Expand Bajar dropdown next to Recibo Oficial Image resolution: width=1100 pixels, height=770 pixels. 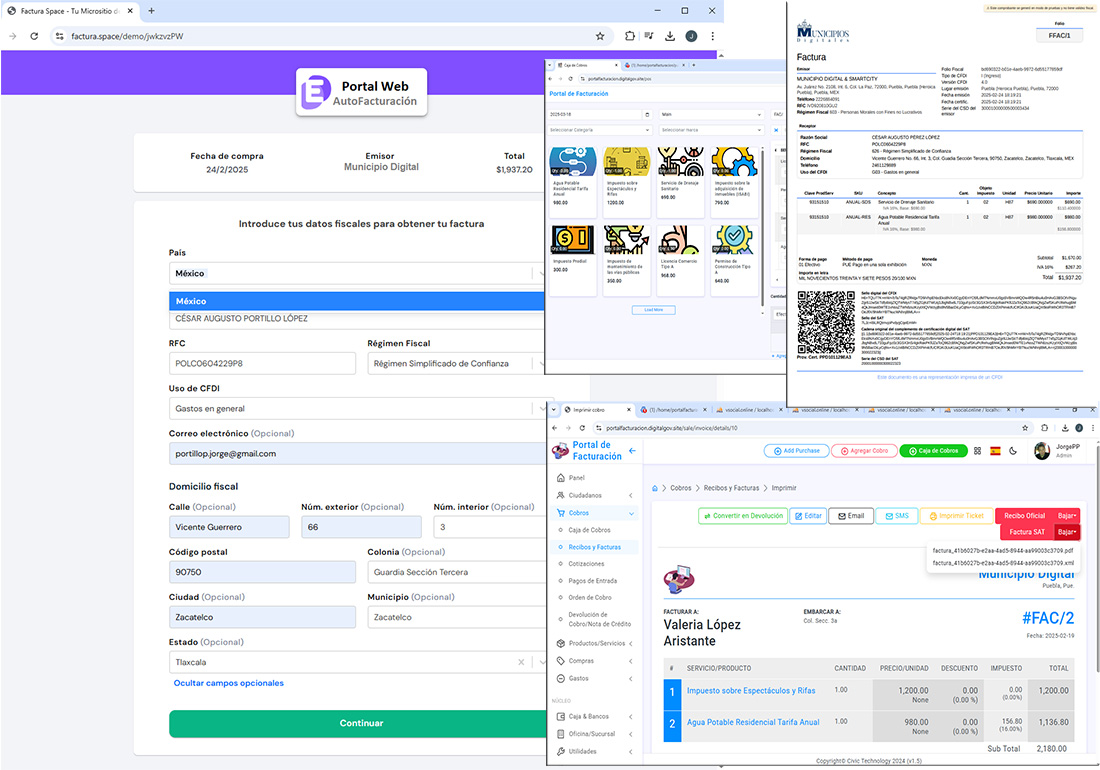point(1067,515)
